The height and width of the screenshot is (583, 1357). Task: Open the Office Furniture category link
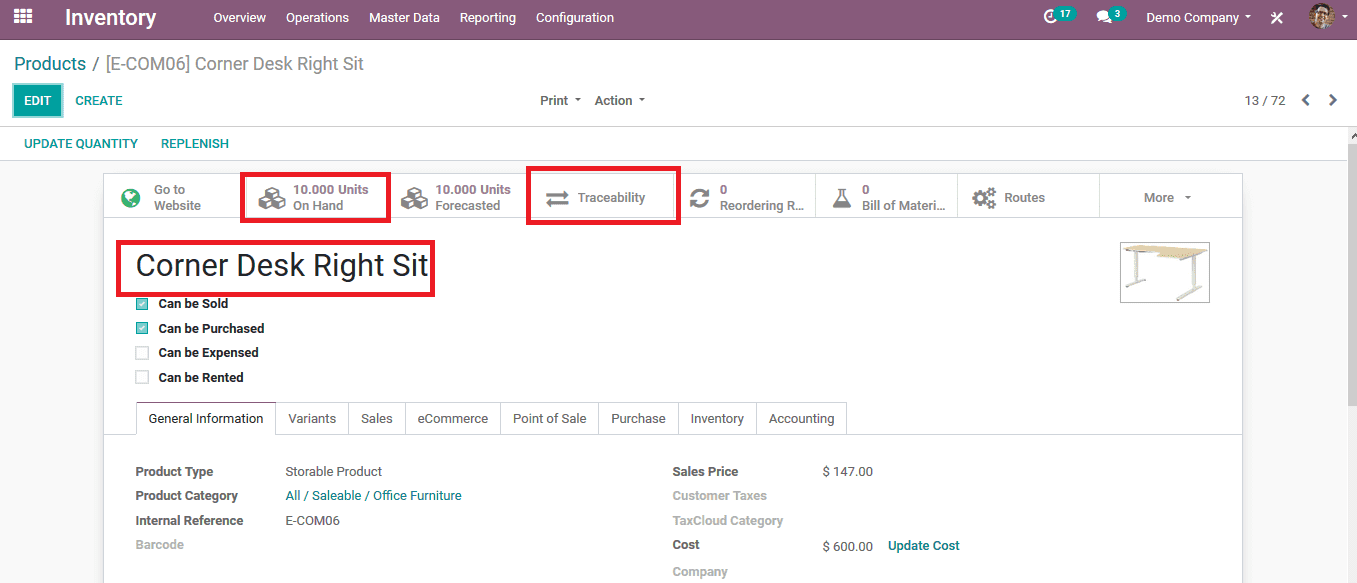(x=373, y=496)
